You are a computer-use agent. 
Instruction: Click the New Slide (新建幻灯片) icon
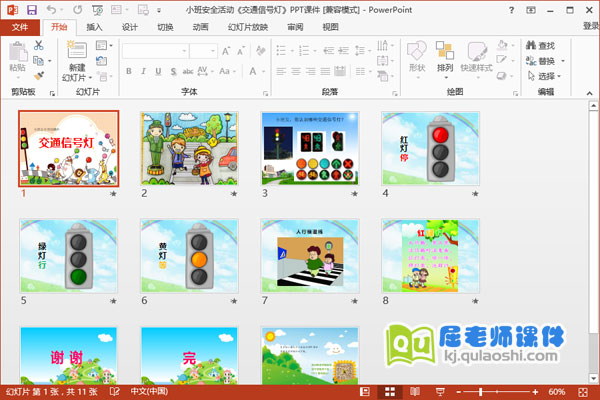click(77, 50)
